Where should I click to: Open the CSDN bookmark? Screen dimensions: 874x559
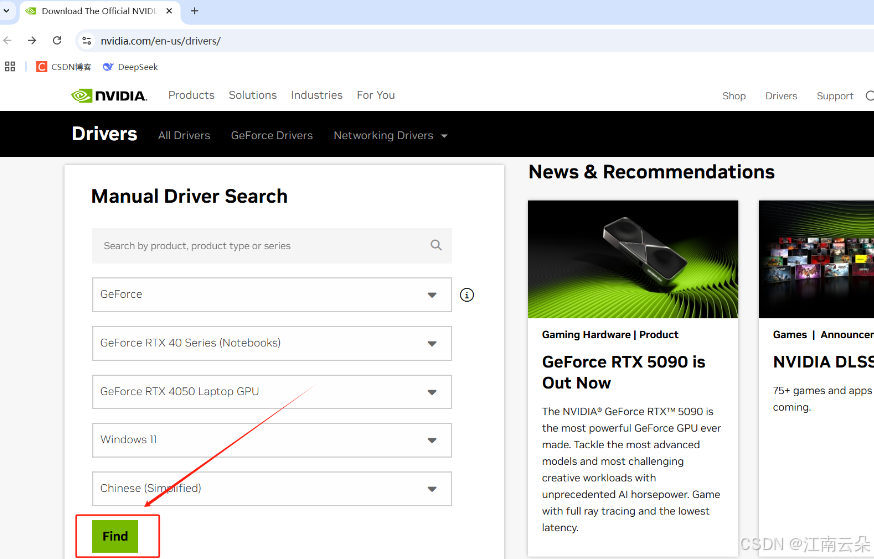pyautogui.click(x=64, y=67)
